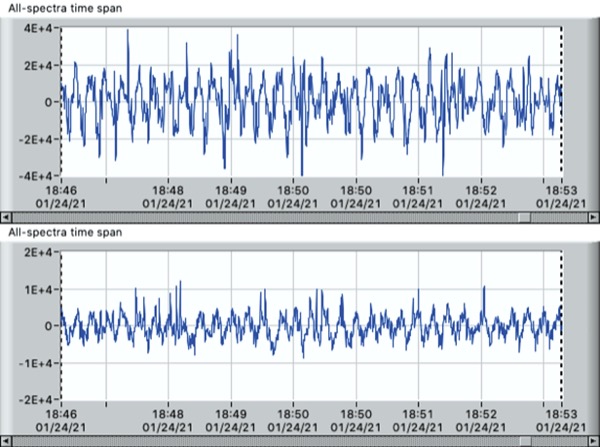Click the 18:48 time label on top chart
The height and width of the screenshot is (447, 600).
[168, 188]
